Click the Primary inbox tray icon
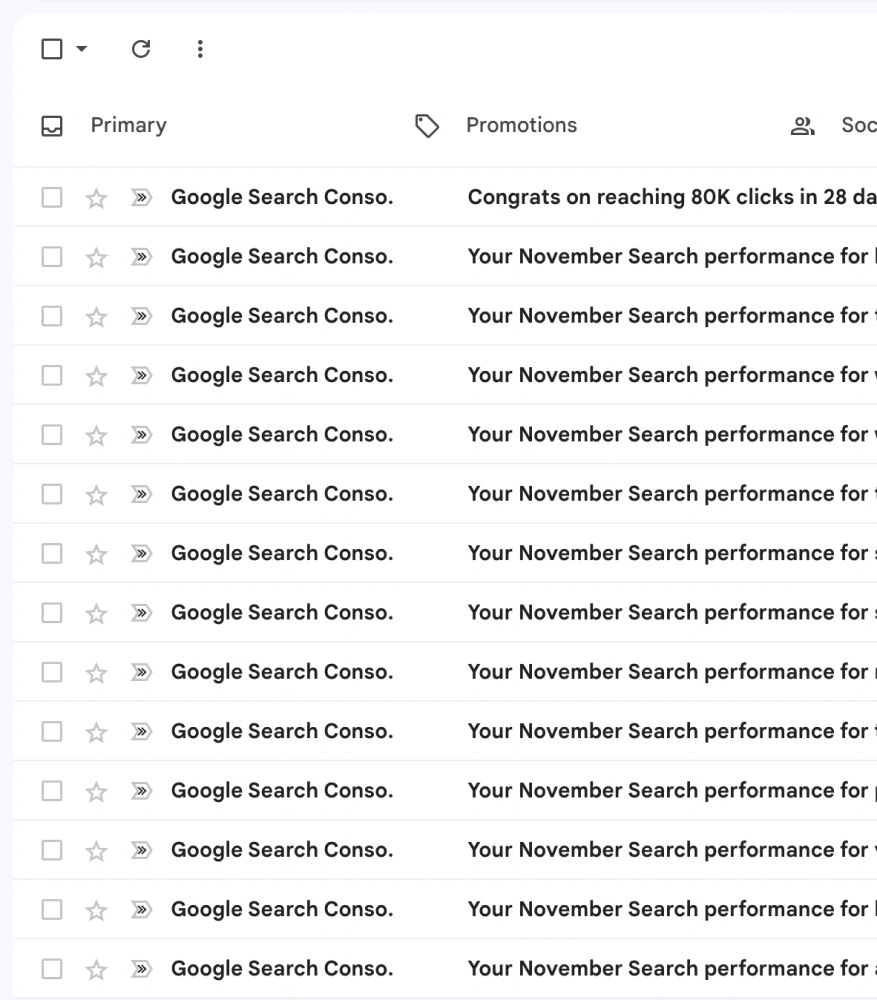Viewport: 877px width, 1000px height. coord(52,126)
